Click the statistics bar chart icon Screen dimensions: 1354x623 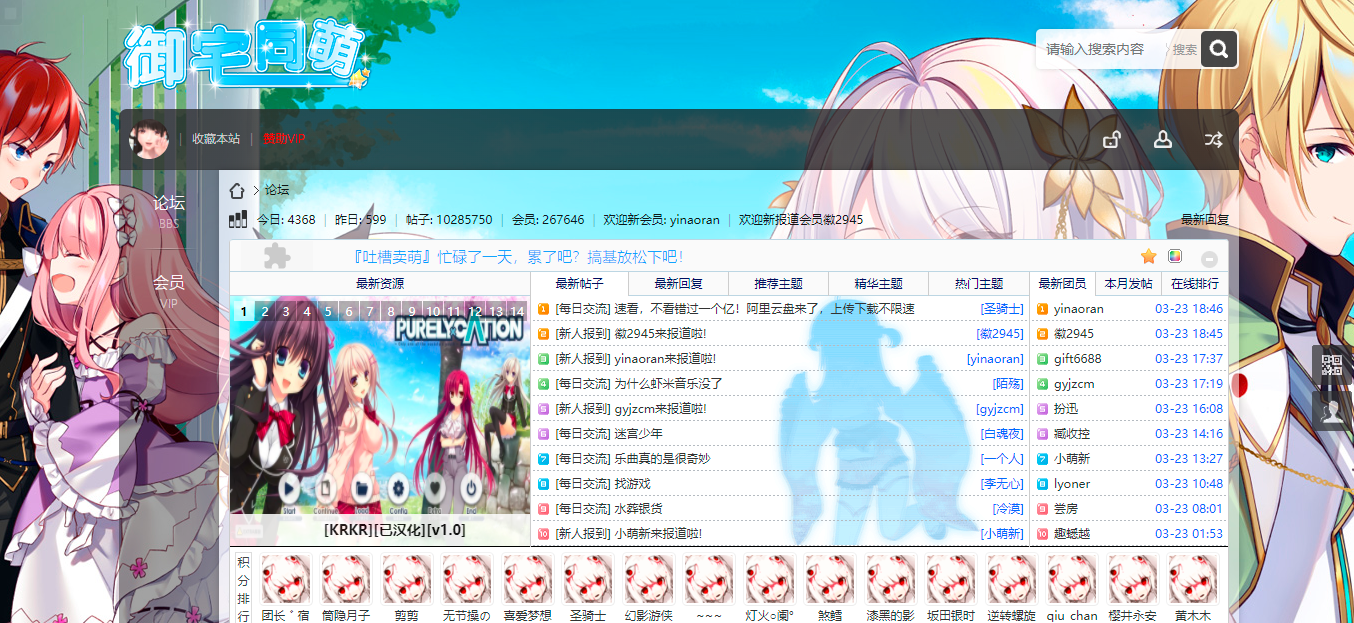pyautogui.click(x=238, y=219)
